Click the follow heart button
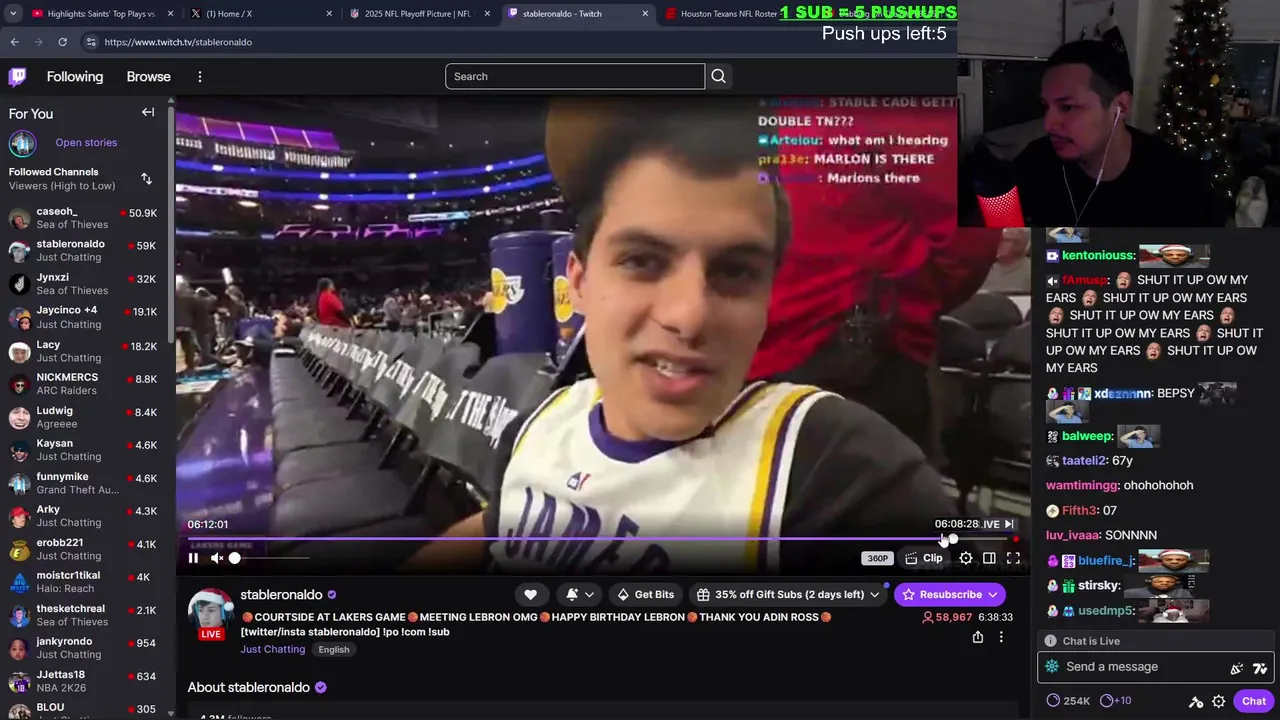The height and width of the screenshot is (720, 1280). [530, 594]
